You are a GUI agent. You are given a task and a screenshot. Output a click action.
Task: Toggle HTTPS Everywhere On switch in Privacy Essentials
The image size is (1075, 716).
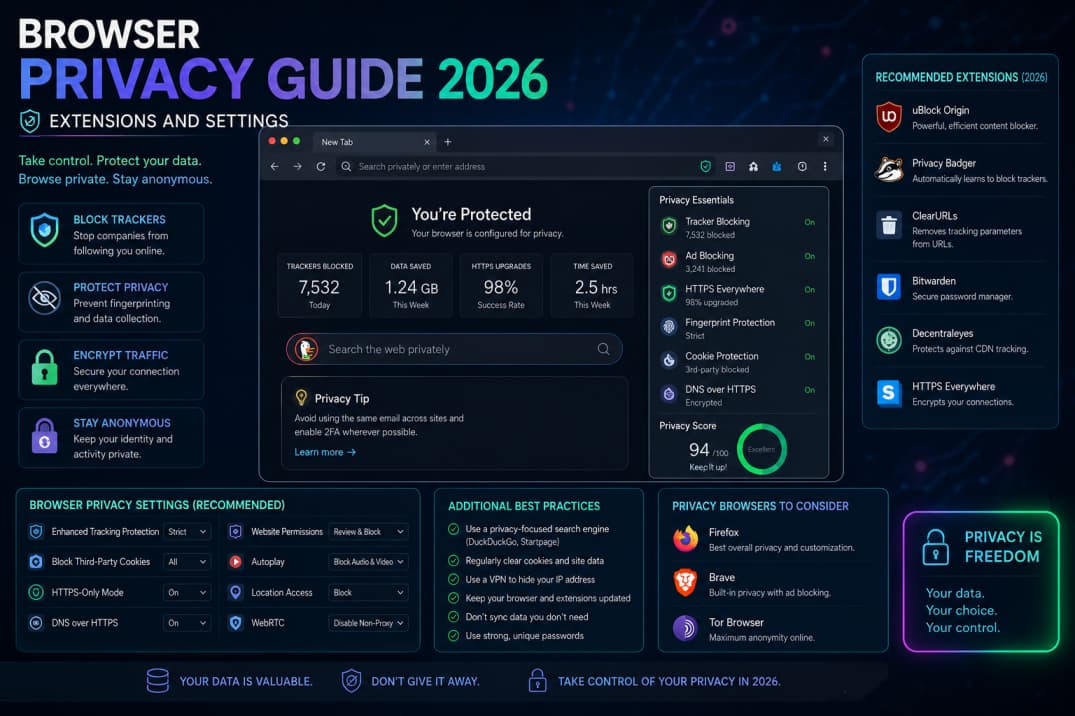coord(810,289)
